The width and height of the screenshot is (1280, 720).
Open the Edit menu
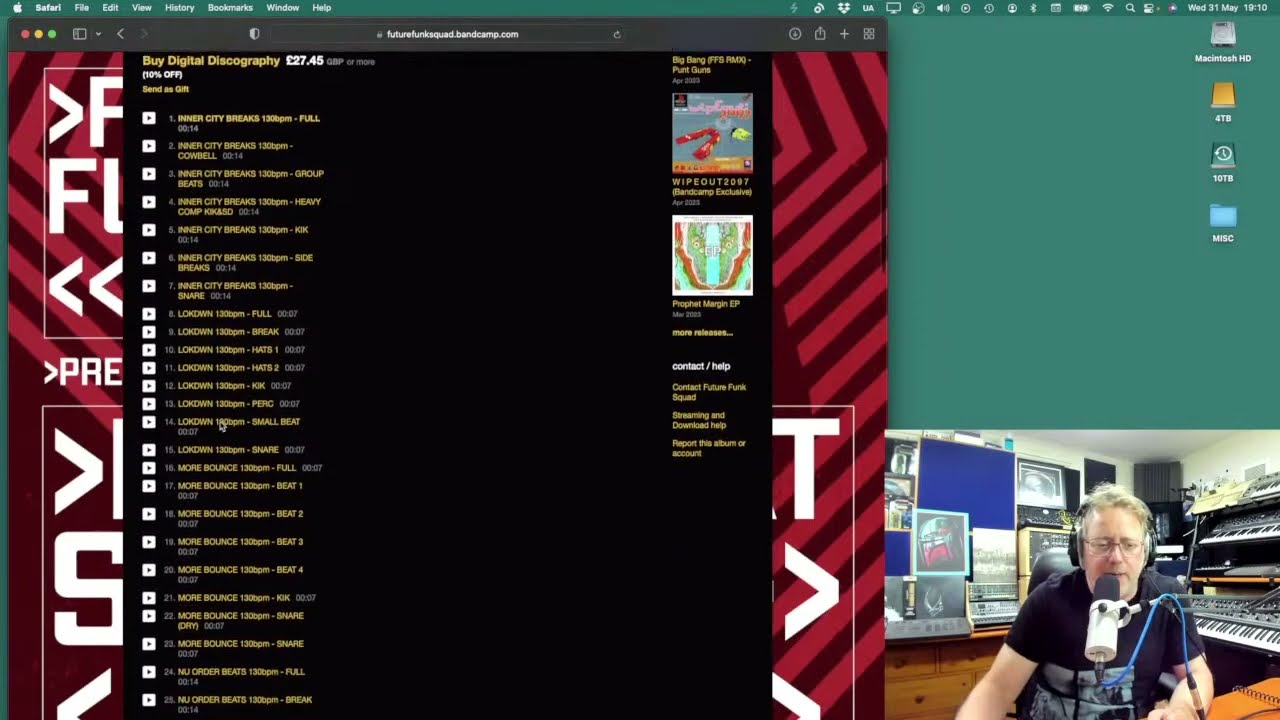[110, 8]
